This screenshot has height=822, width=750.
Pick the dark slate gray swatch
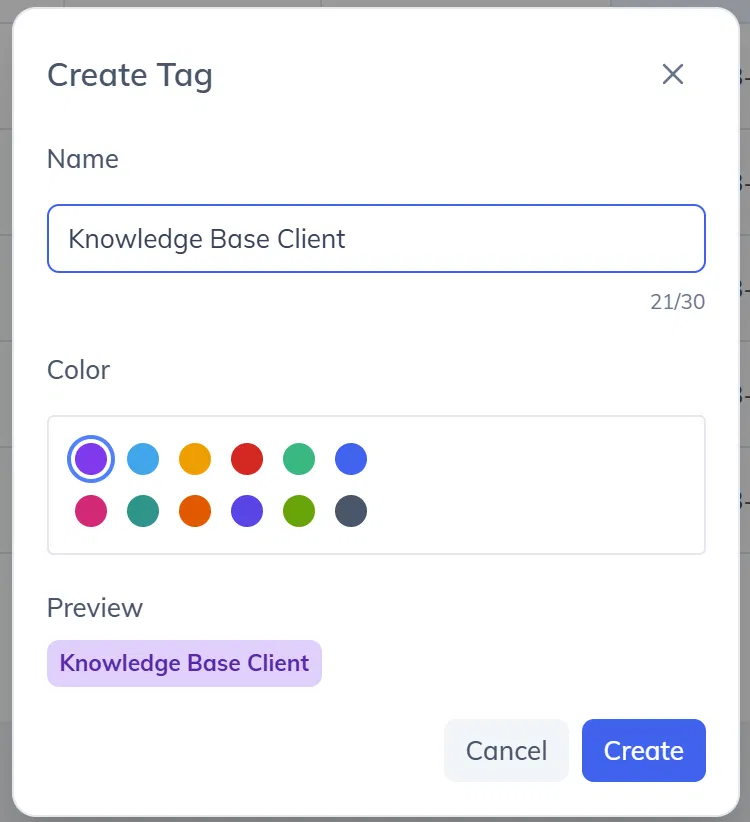click(x=351, y=511)
